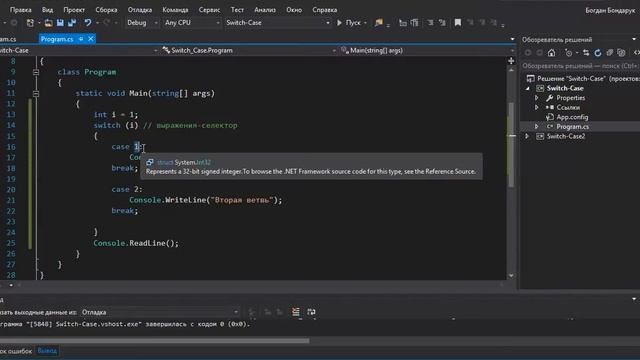This screenshot has height=360, width=640.
Task: Click the editor vertical scrollbar down arrow
Action: tap(511, 276)
